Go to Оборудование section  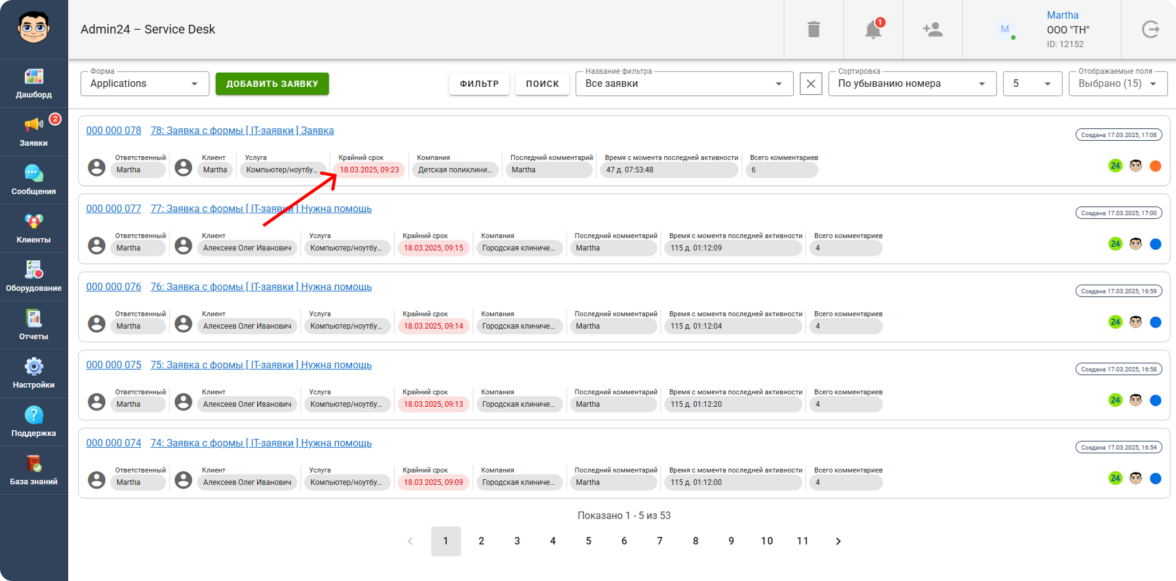pos(34,276)
